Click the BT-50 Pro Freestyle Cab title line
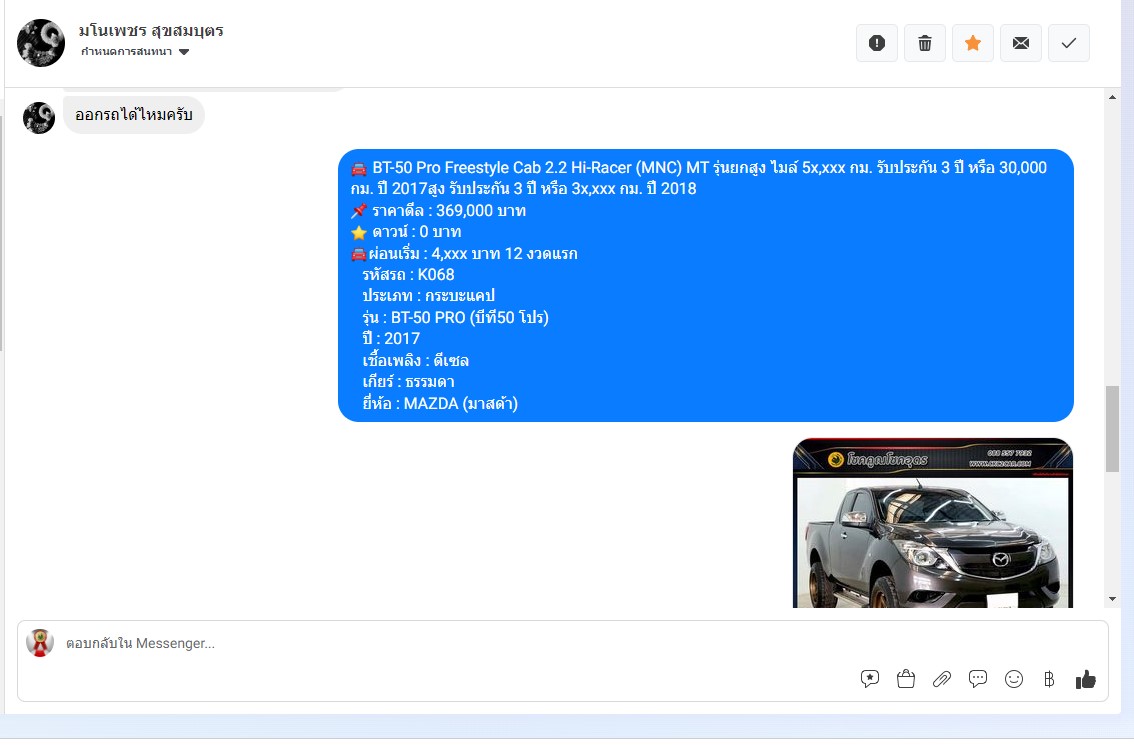The height and width of the screenshot is (745, 1134). tap(699, 178)
